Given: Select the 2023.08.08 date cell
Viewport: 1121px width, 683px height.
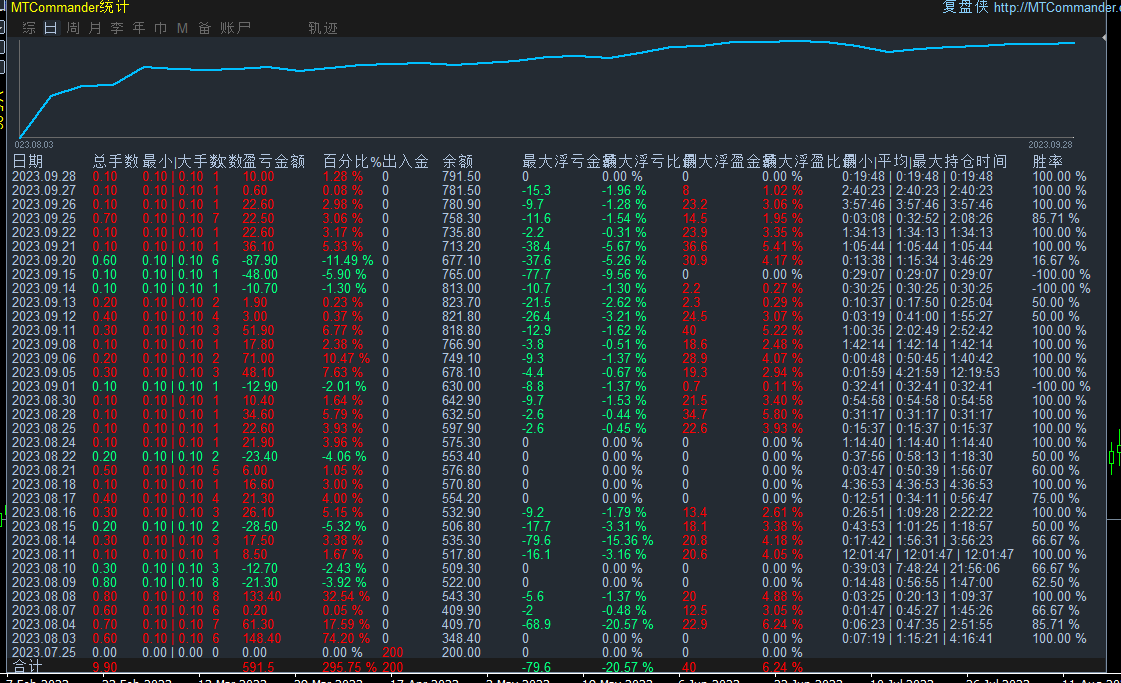Looking at the screenshot, I should pyautogui.click(x=44, y=596).
